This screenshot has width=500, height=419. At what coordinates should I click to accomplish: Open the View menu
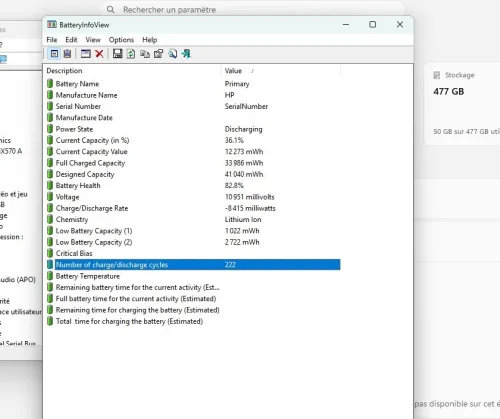[x=93, y=40]
